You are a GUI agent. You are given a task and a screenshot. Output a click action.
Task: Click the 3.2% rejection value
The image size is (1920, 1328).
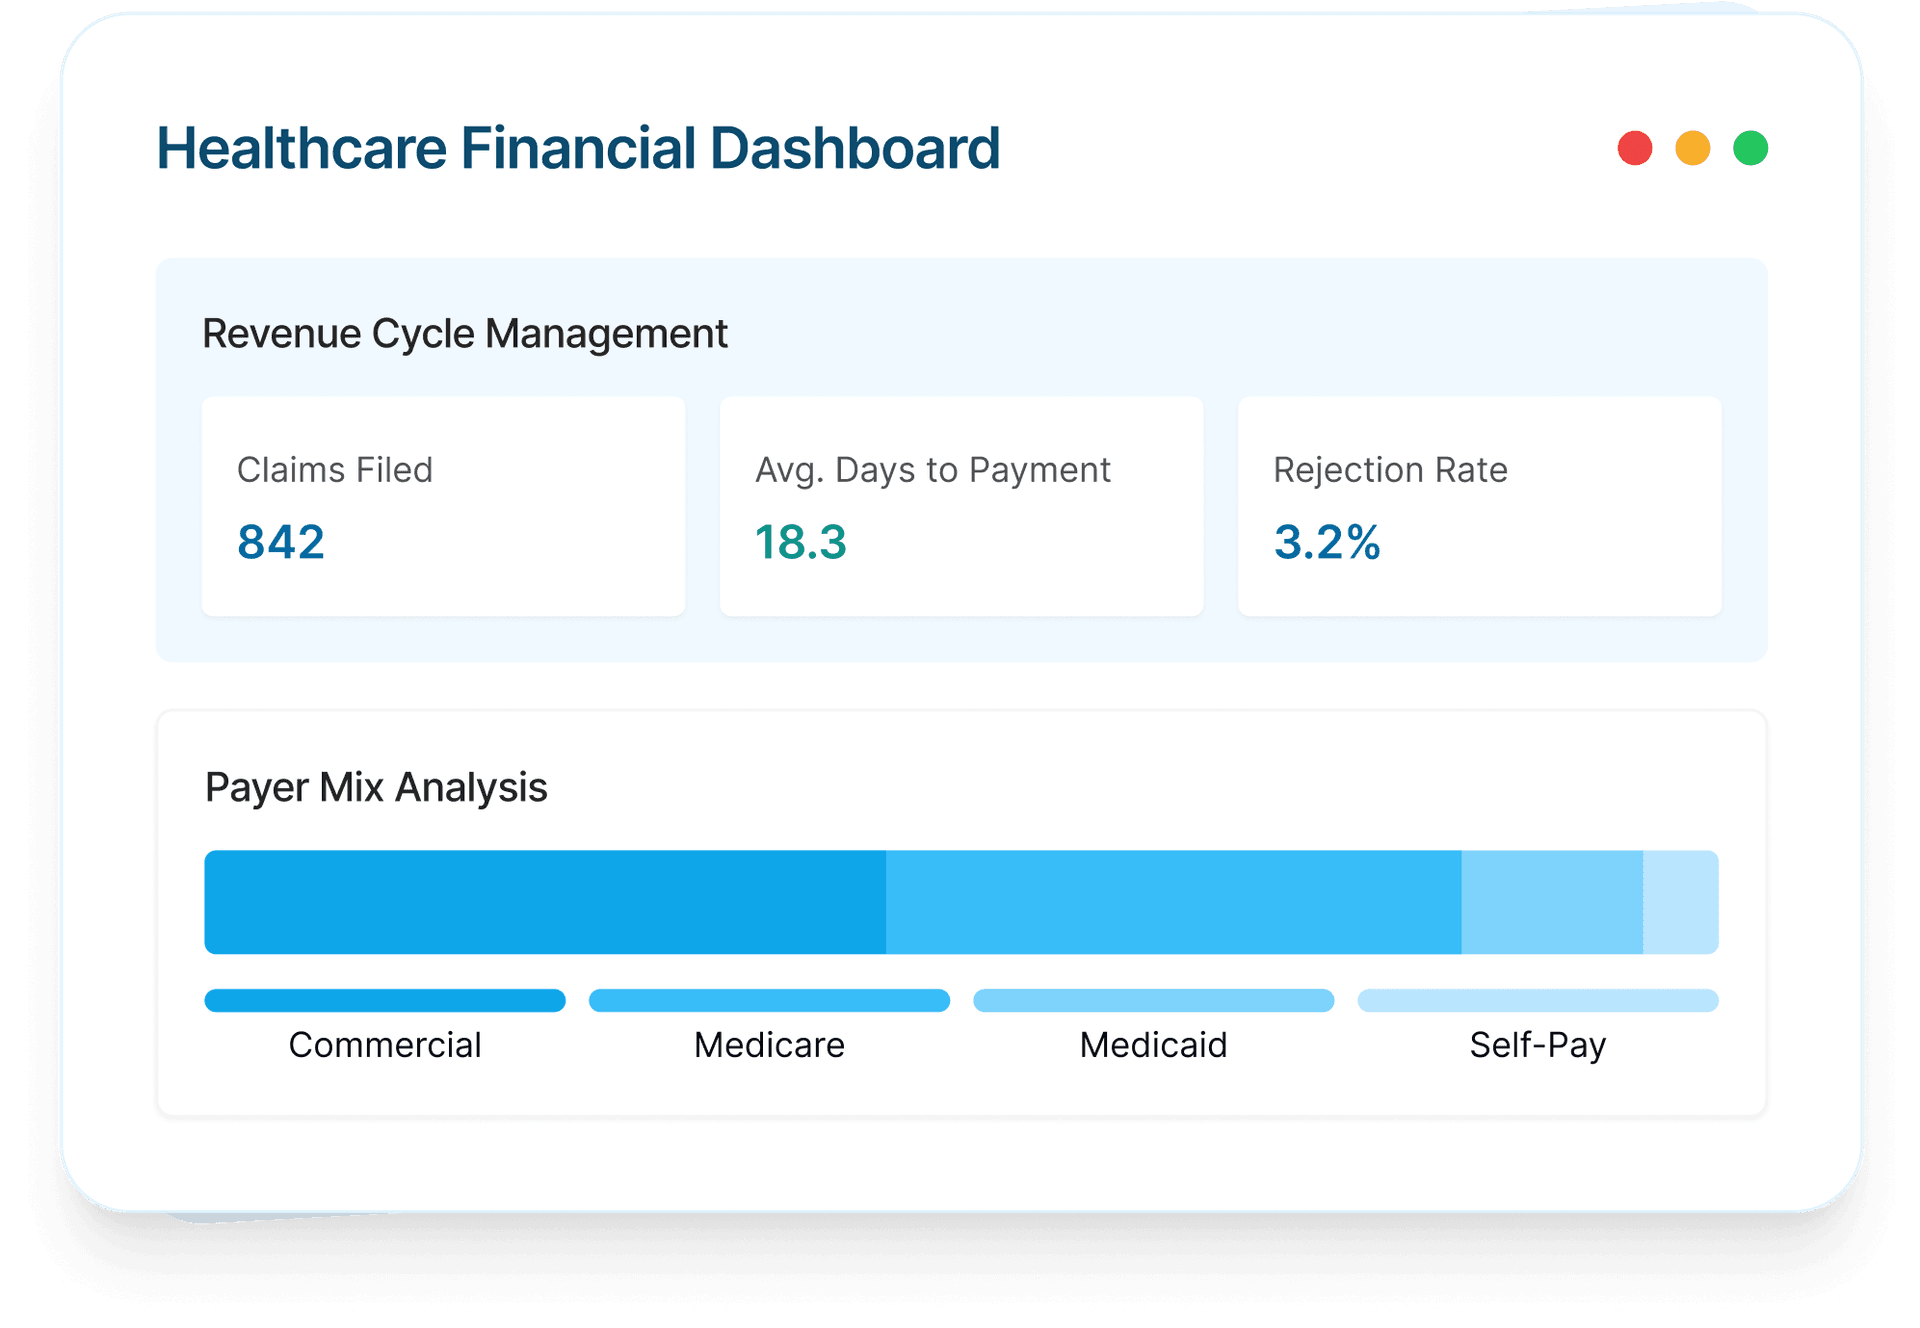(x=1326, y=542)
